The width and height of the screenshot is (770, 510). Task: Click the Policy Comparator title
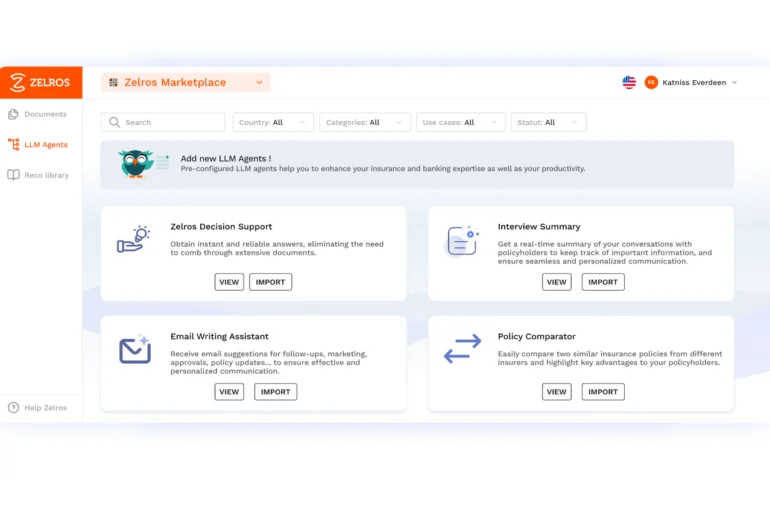[x=537, y=337]
